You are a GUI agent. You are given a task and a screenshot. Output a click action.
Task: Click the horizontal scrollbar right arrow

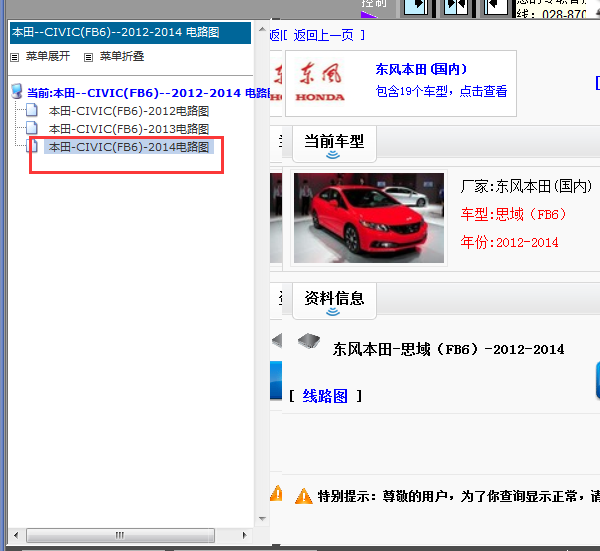pos(244,535)
